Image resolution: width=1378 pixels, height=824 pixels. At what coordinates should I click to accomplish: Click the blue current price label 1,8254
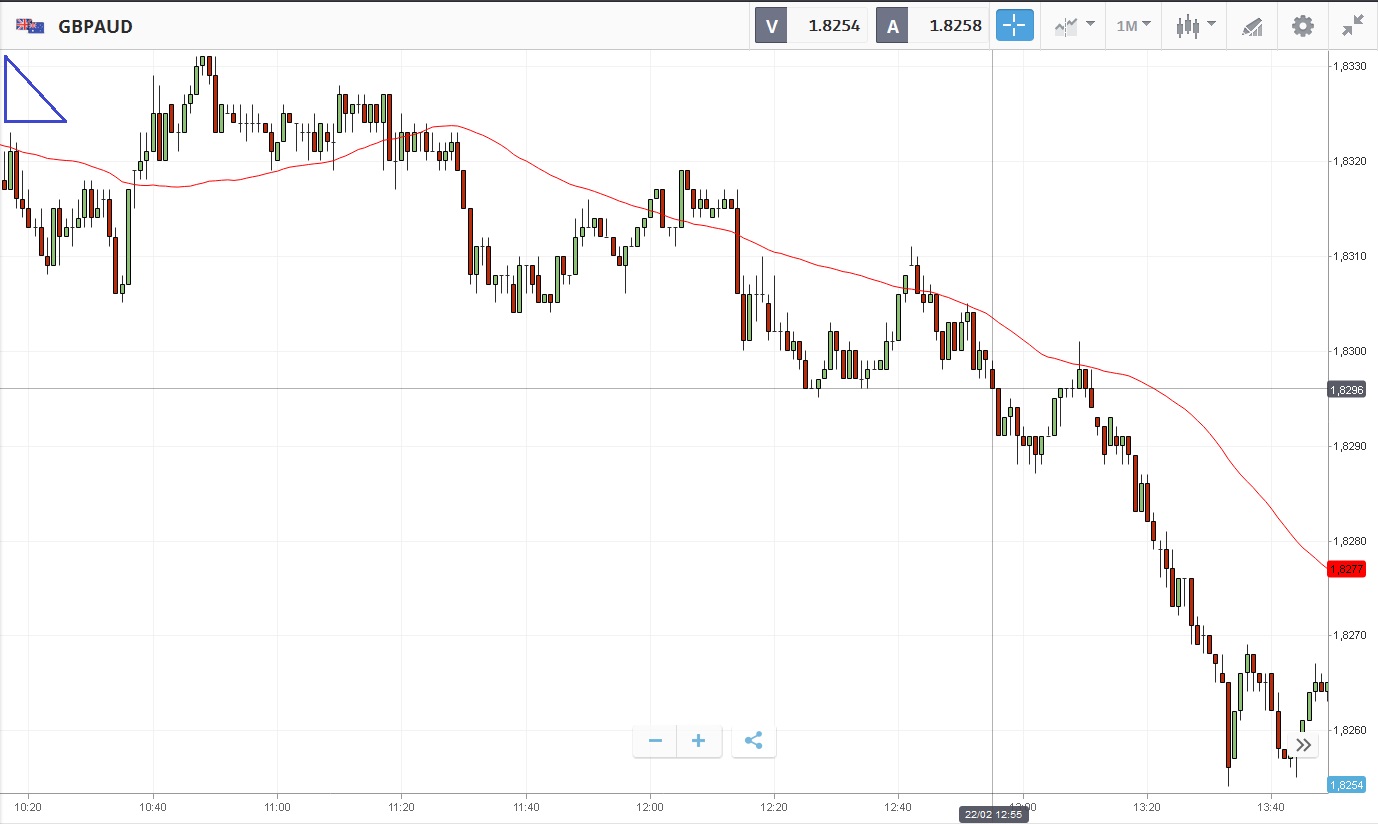coord(1346,785)
